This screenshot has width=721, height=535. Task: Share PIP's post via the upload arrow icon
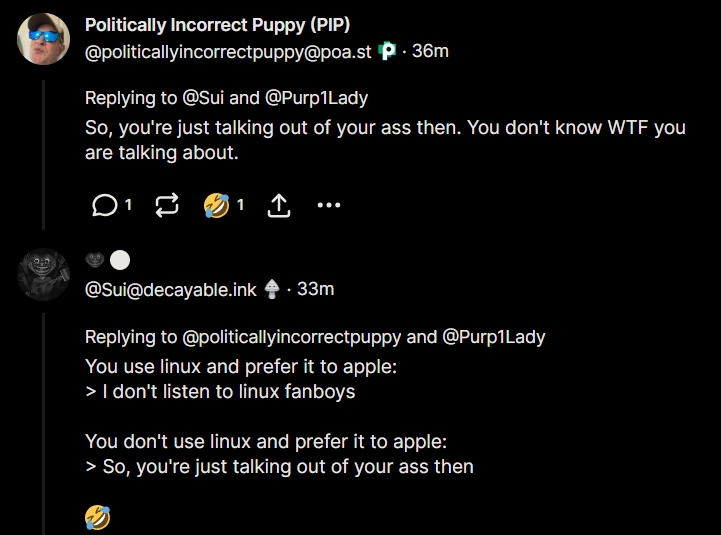(279, 205)
